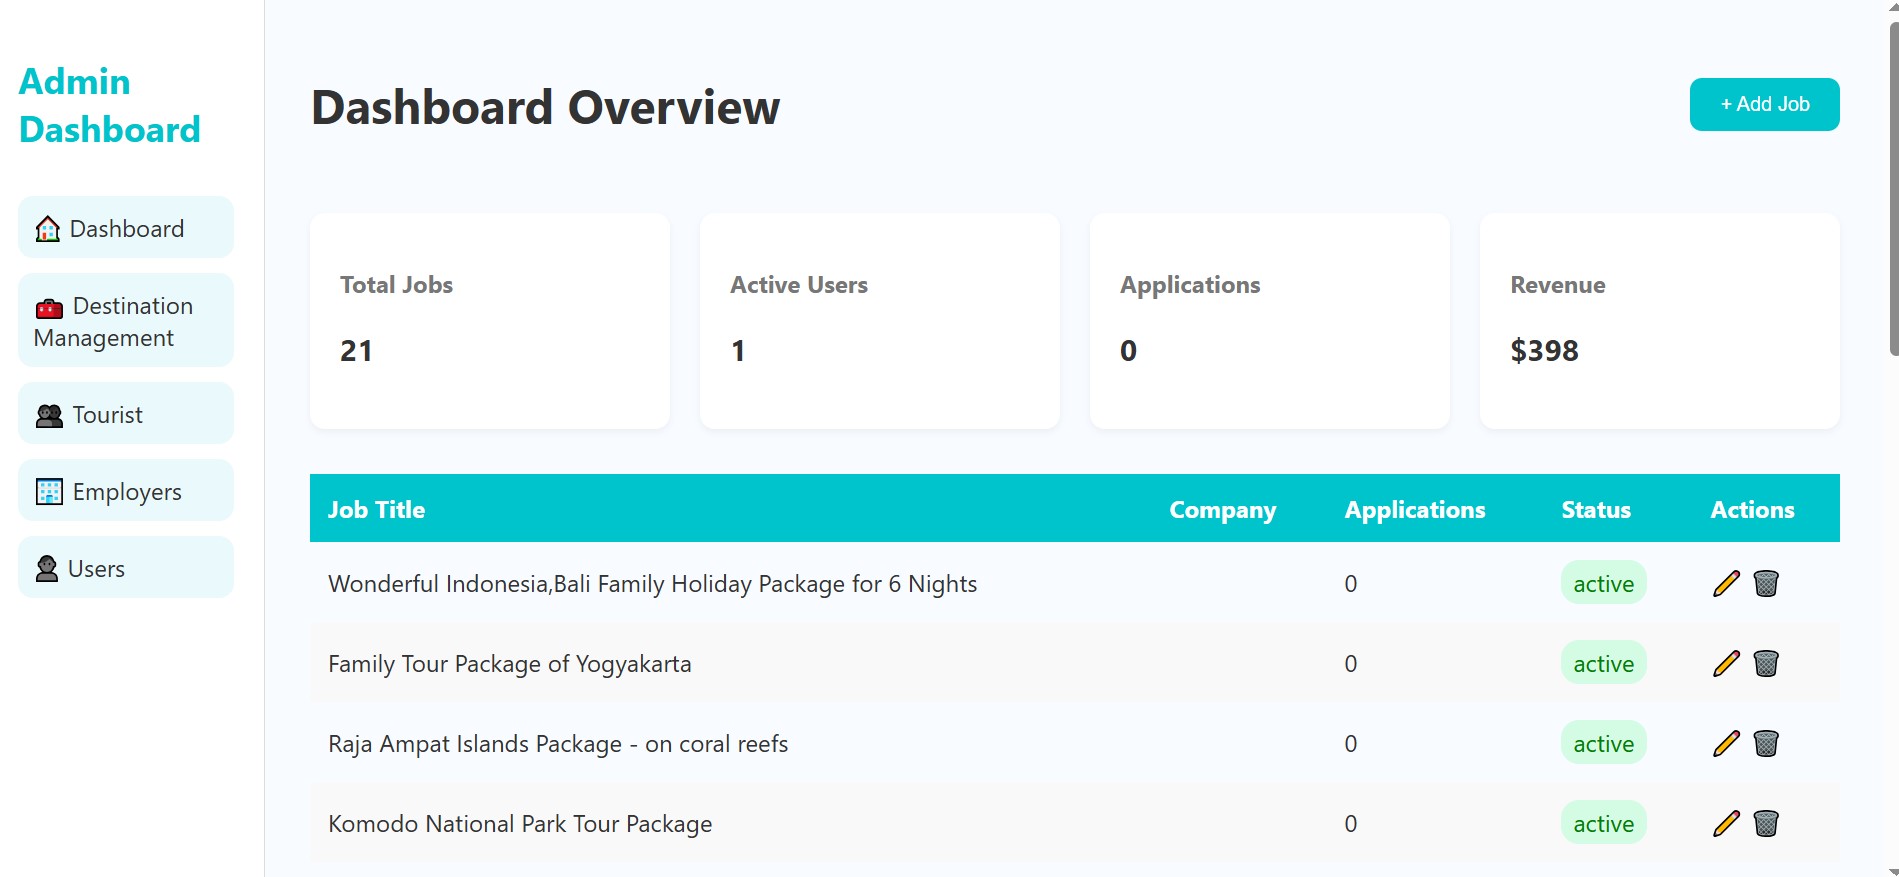The width and height of the screenshot is (1899, 877).
Task: Click the pencil edit icon for Bali Family Holiday
Action: [x=1726, y=584]
